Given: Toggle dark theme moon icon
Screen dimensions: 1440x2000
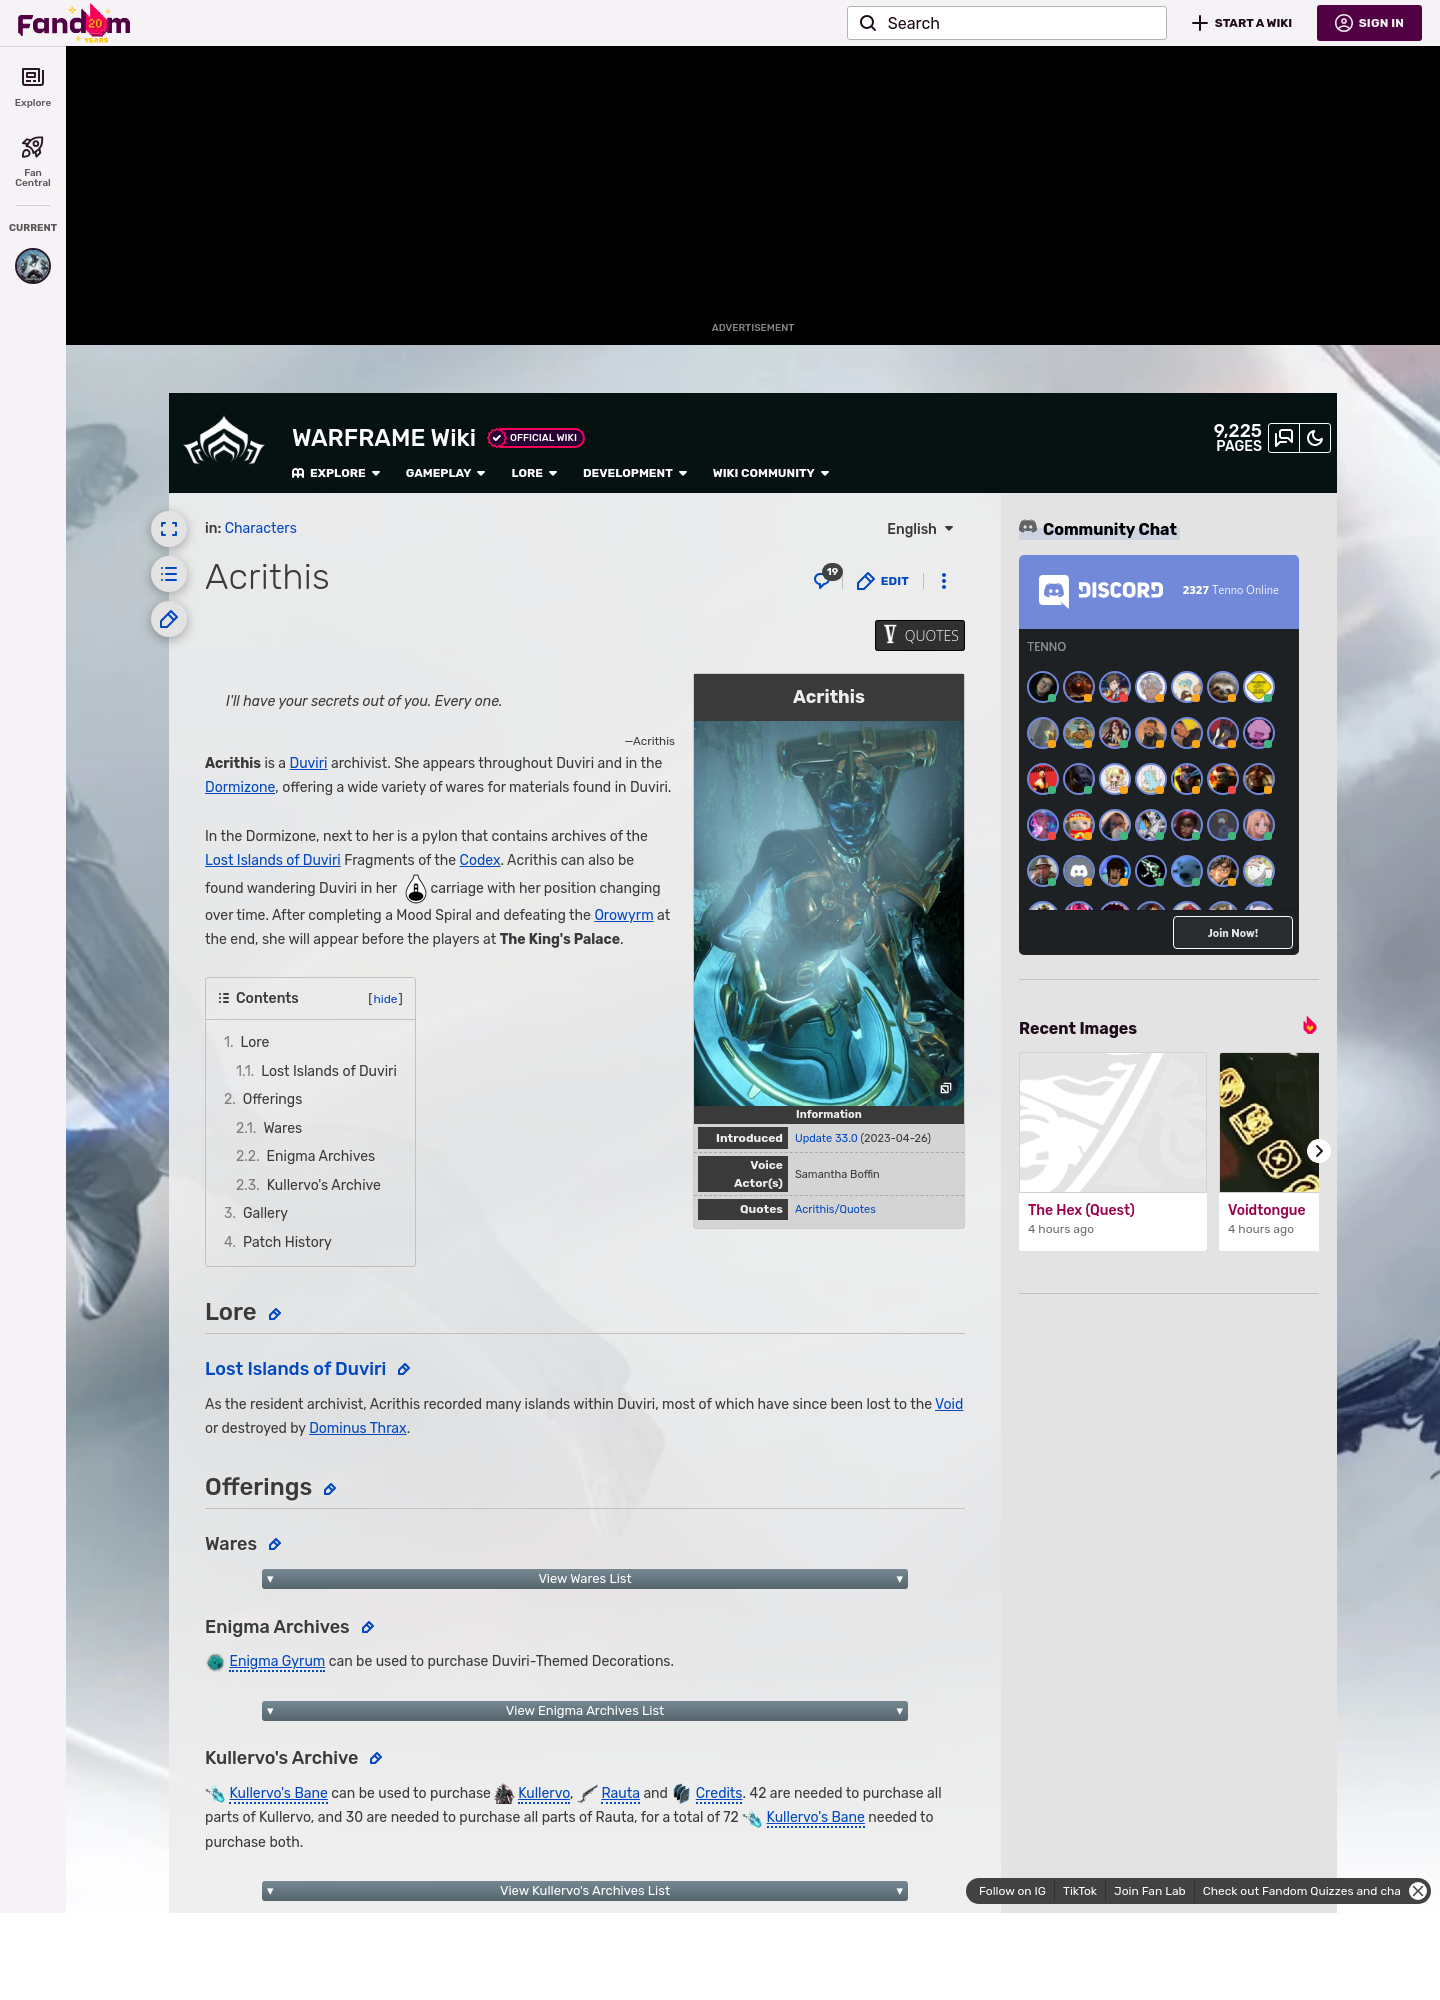Looking at the screenshot, I should [x=1315, y=438].
